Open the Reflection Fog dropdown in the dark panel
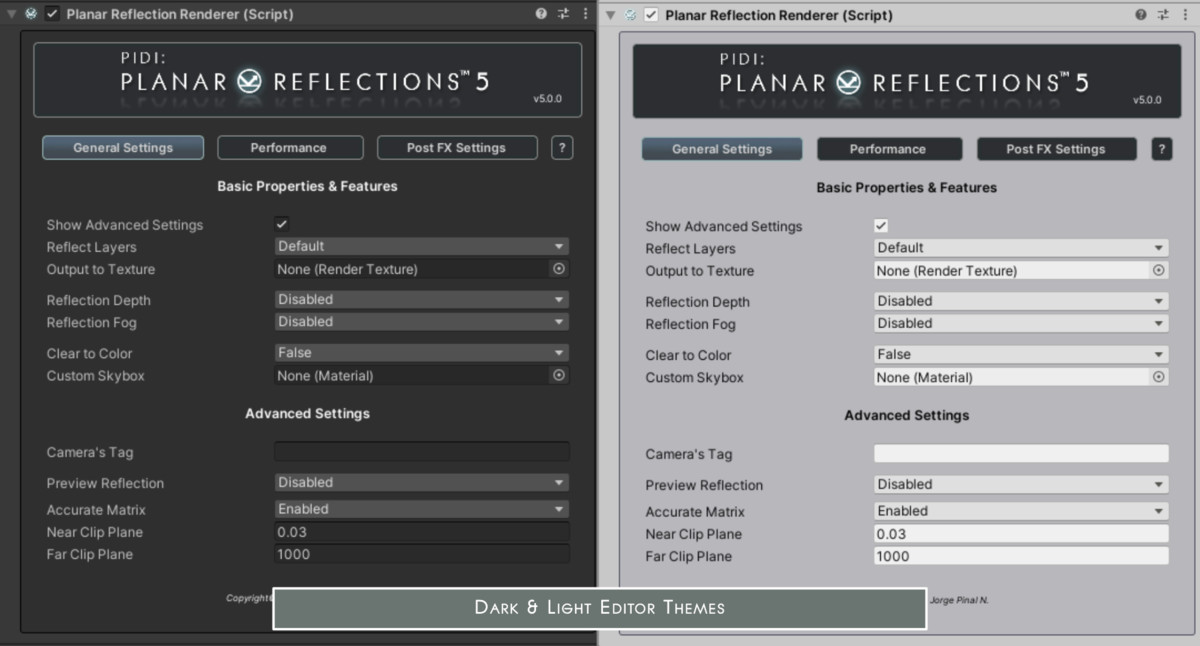1200x646 pixels. coord(422,322)
